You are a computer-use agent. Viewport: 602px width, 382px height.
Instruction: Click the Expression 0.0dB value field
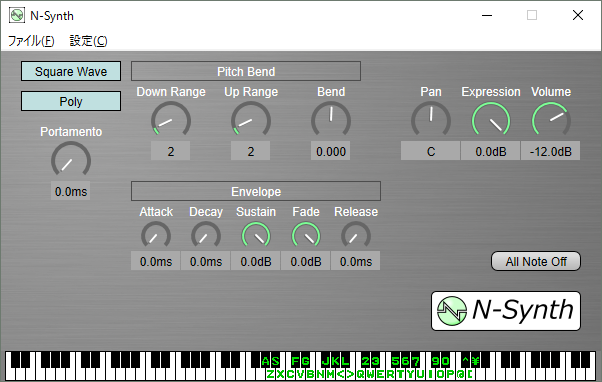[491, 151]
